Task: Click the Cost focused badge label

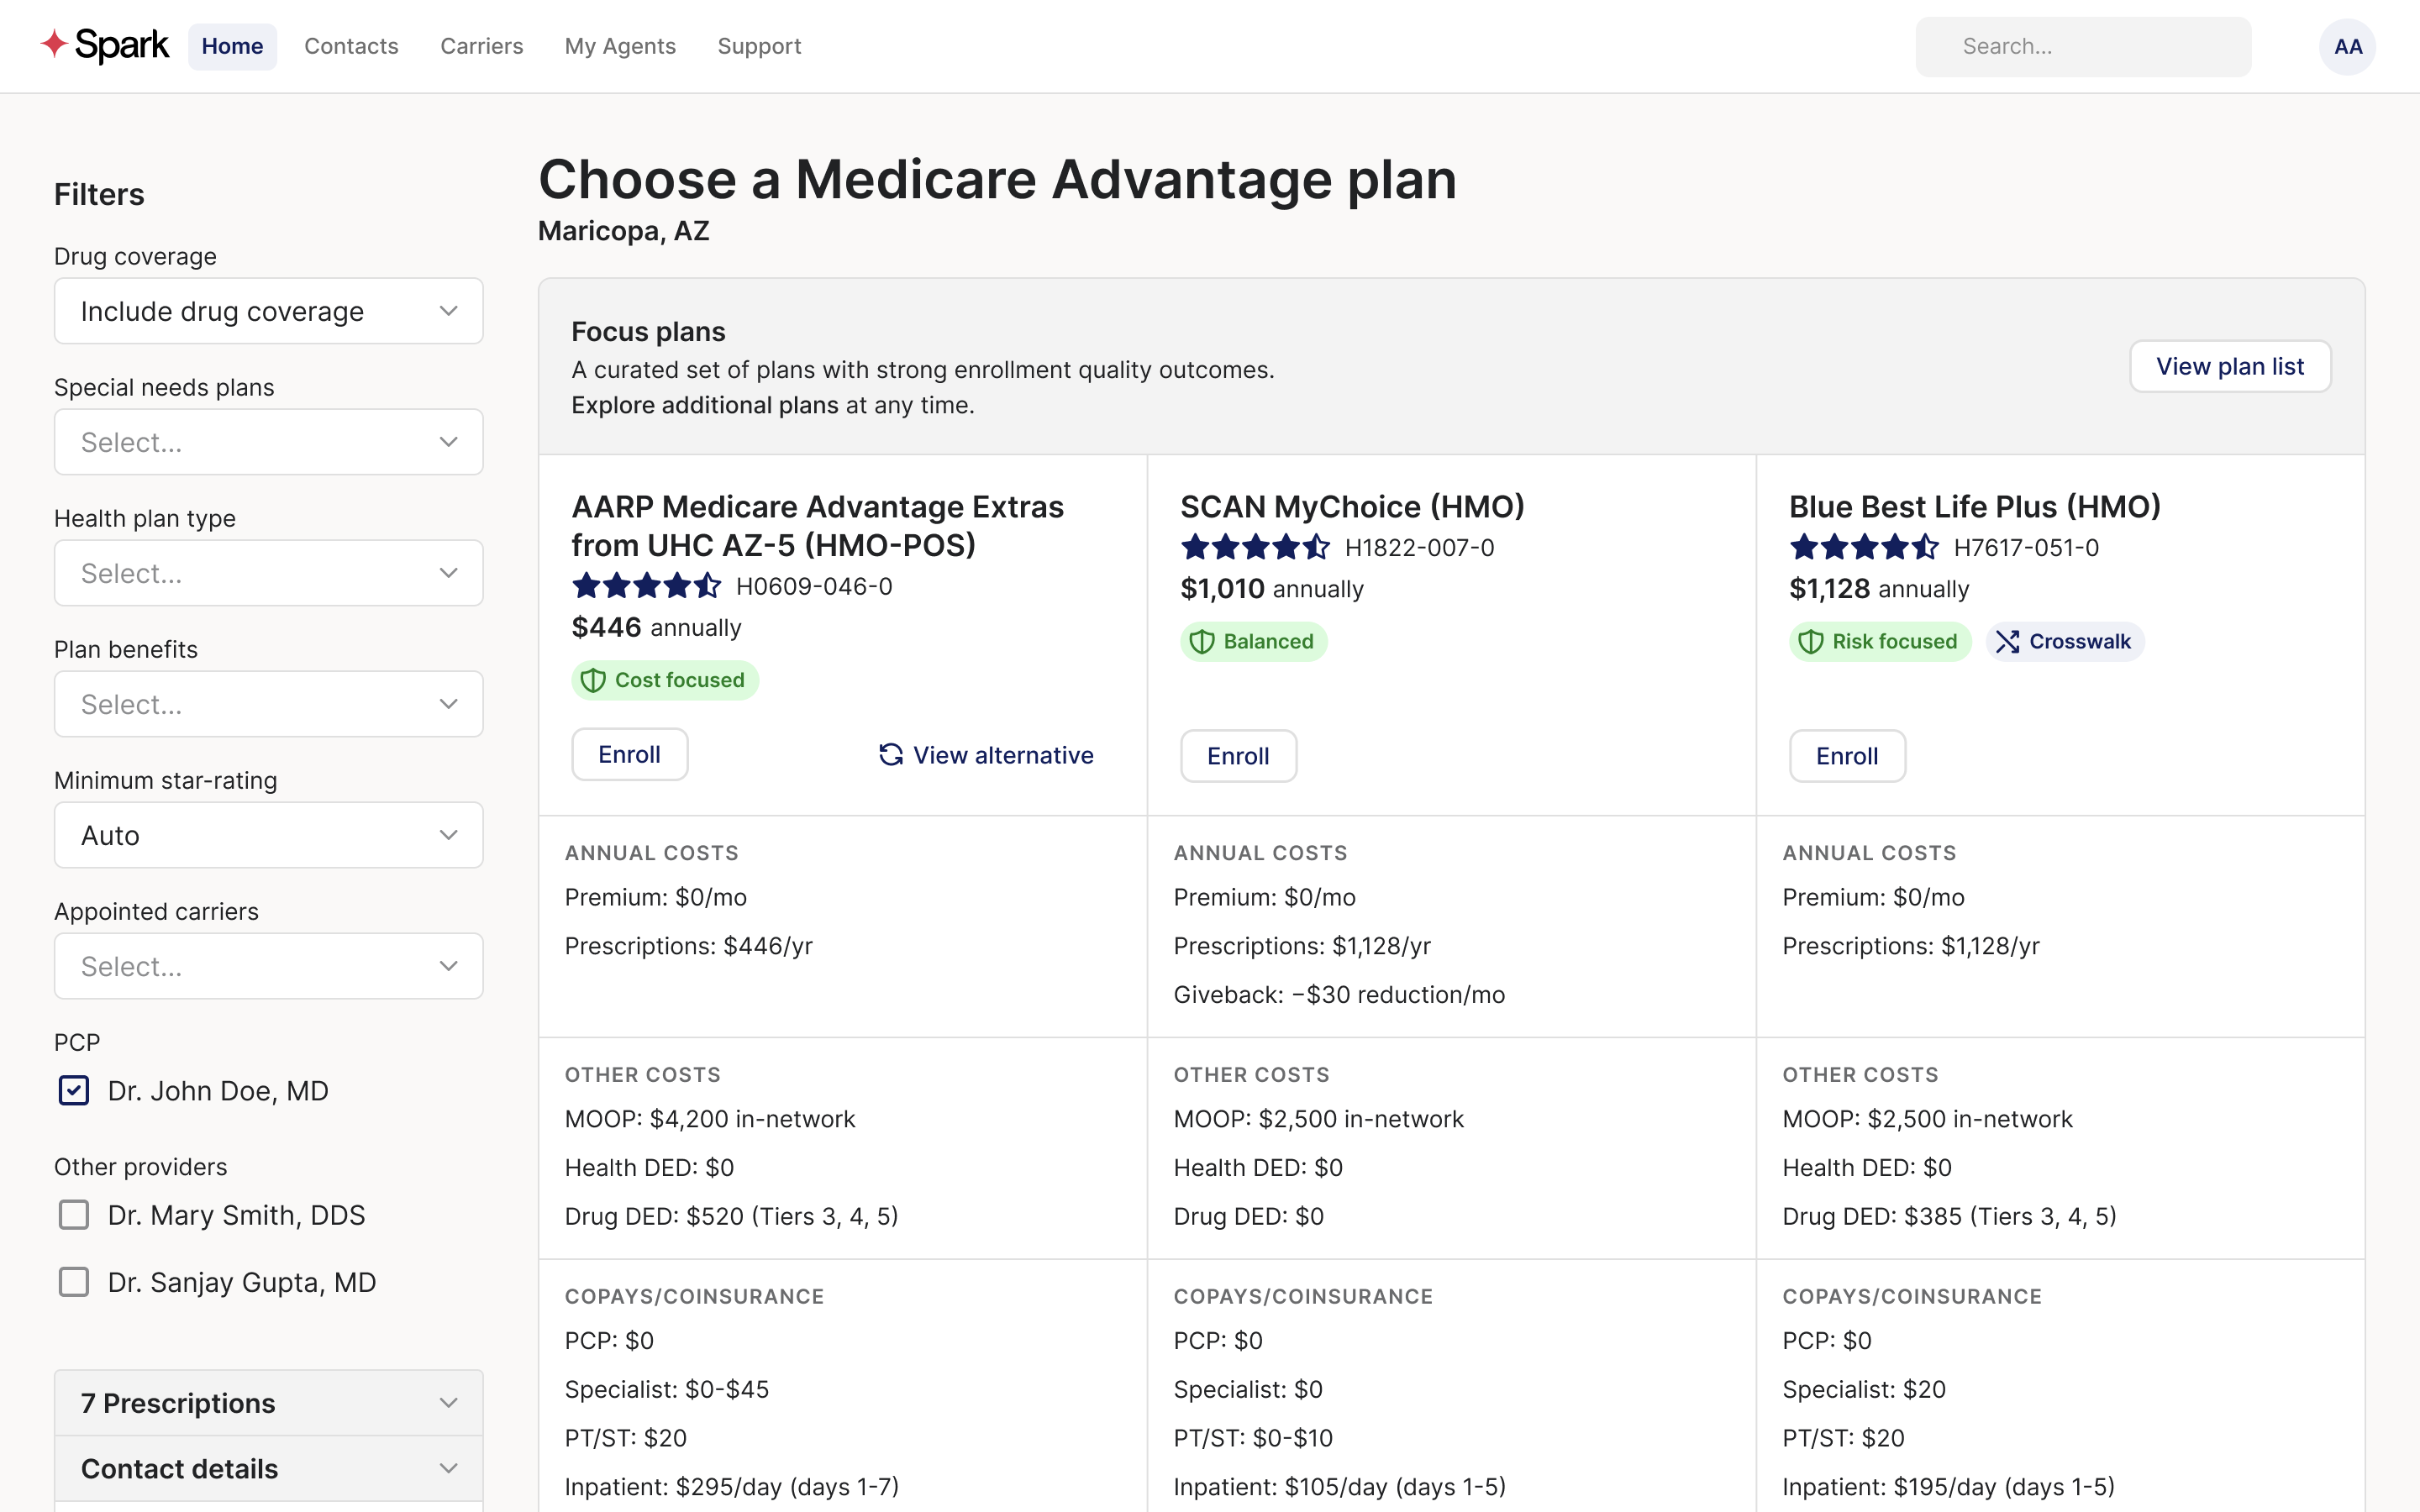Action: pos(680,680)
